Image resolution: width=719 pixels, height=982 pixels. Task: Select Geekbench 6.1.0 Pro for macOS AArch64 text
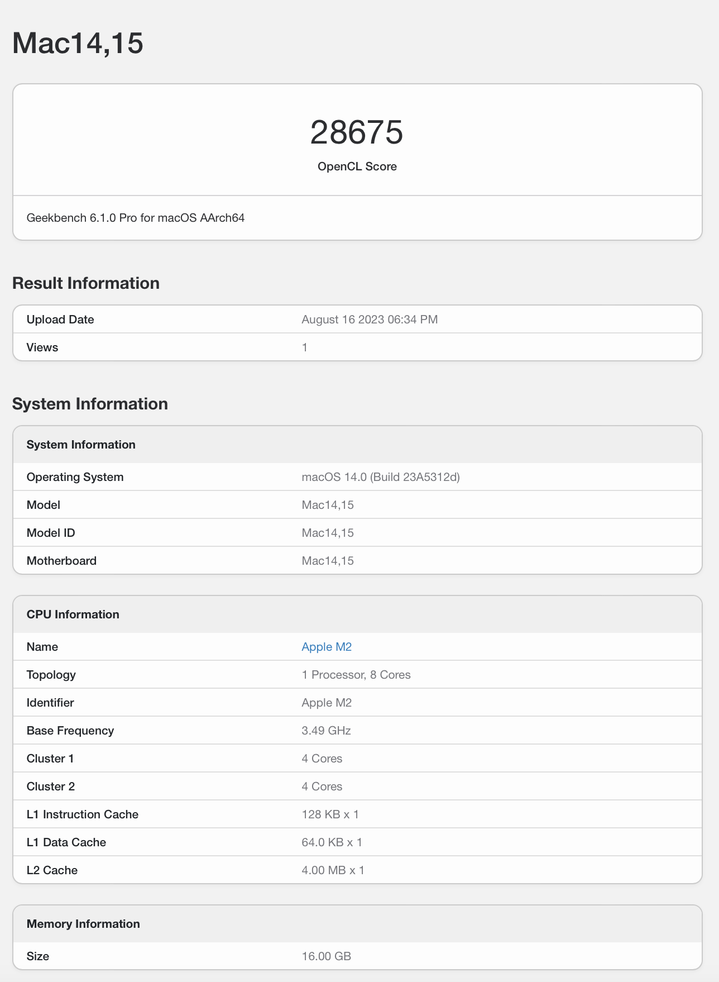(135, 218)
